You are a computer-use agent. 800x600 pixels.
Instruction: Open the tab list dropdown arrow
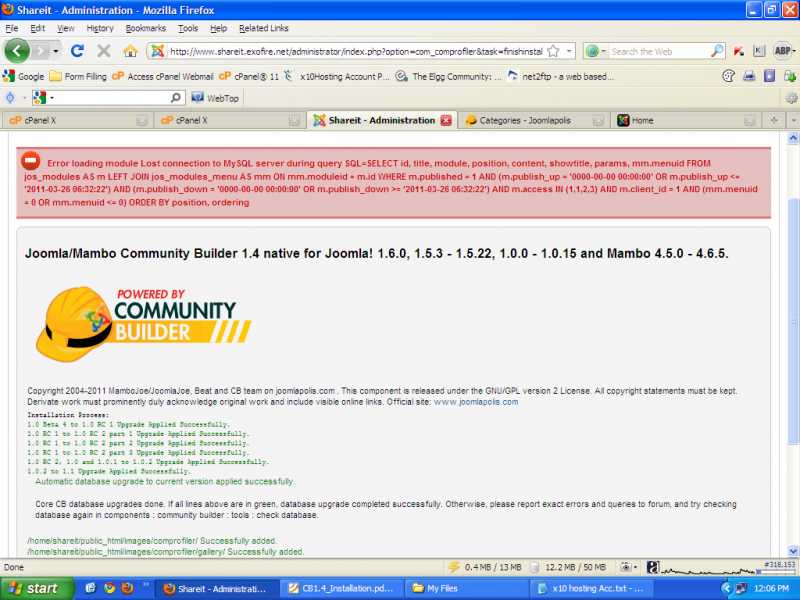click(793, 120)
